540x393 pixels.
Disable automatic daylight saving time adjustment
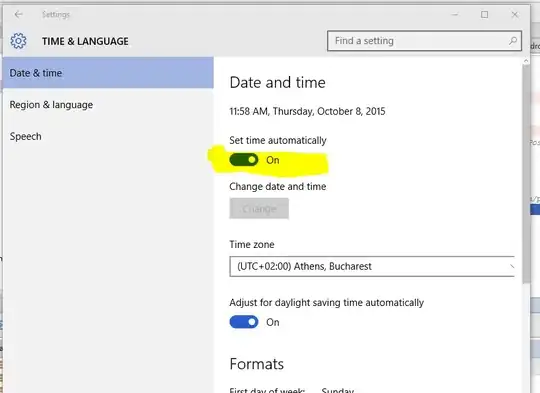point(244,322)
